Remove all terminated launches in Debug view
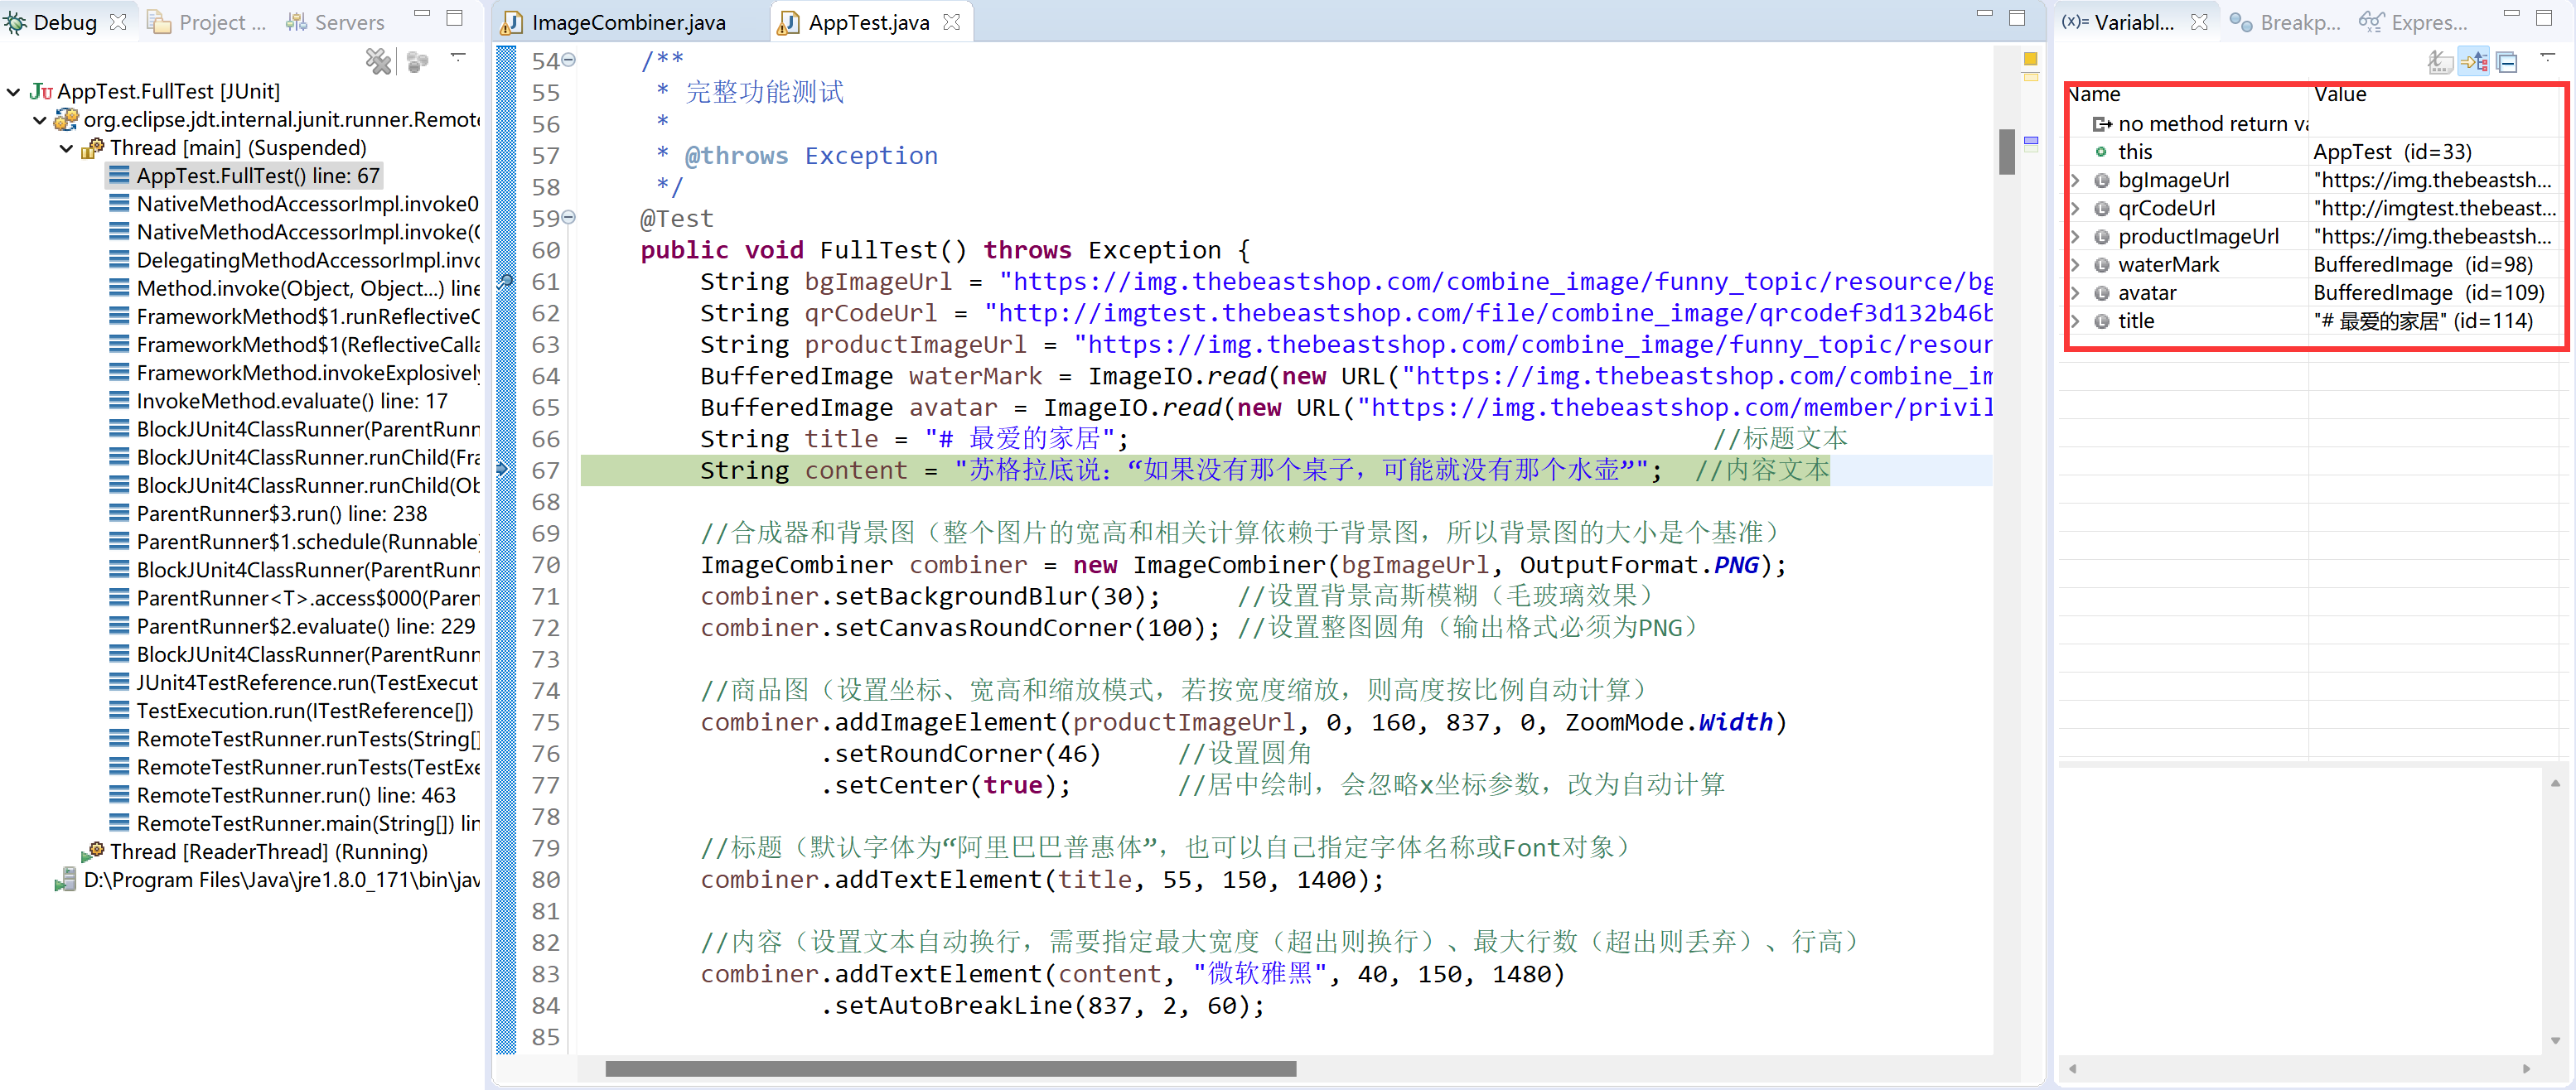Viewport: 2576px width, 1090px height. pyautogui.click(x=378, y=61)
